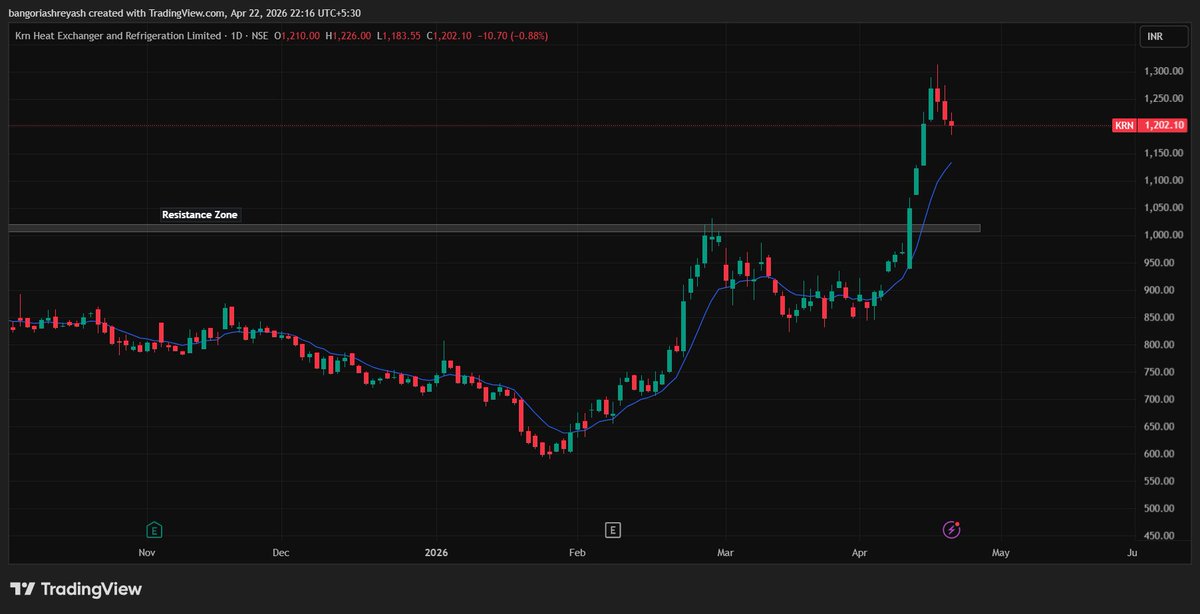Screen dimensions: 1200x614
Task: Click the high price H1,226.00 value
Action: pos(348,35)
